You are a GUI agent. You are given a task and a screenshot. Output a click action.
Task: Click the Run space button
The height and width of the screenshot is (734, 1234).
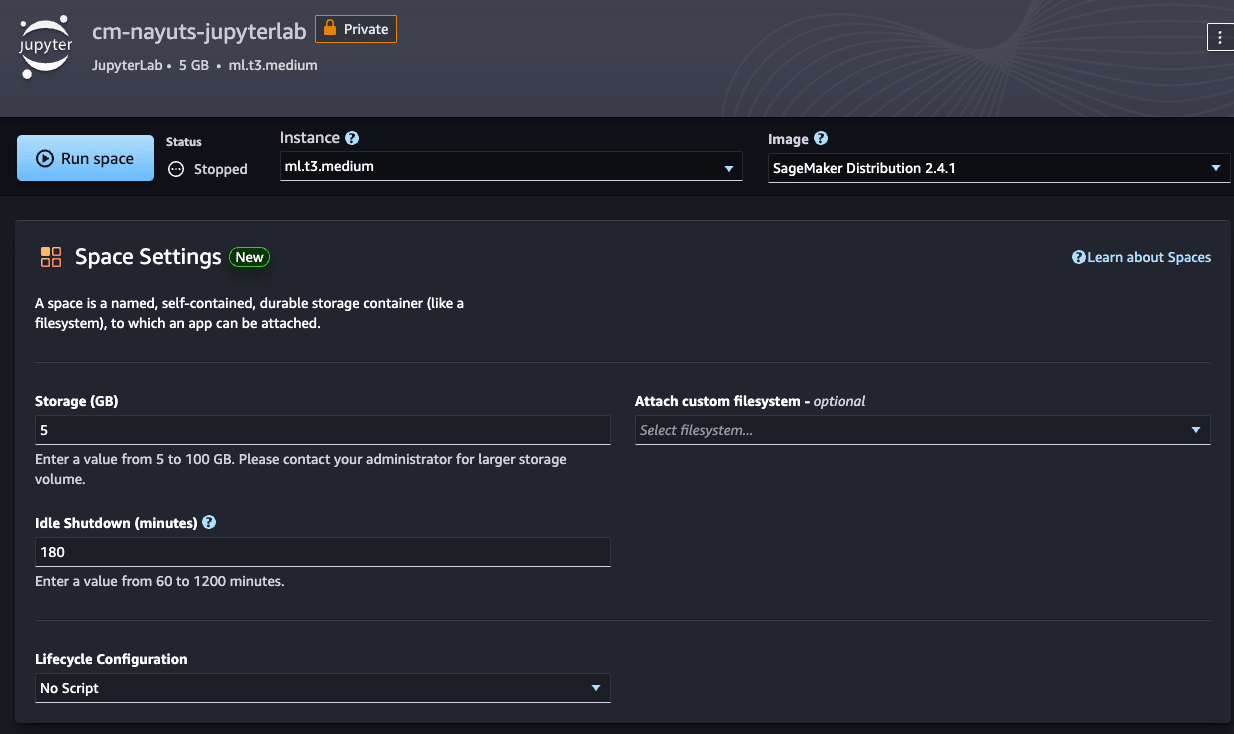pyautogui.click(x=85, y=158)
